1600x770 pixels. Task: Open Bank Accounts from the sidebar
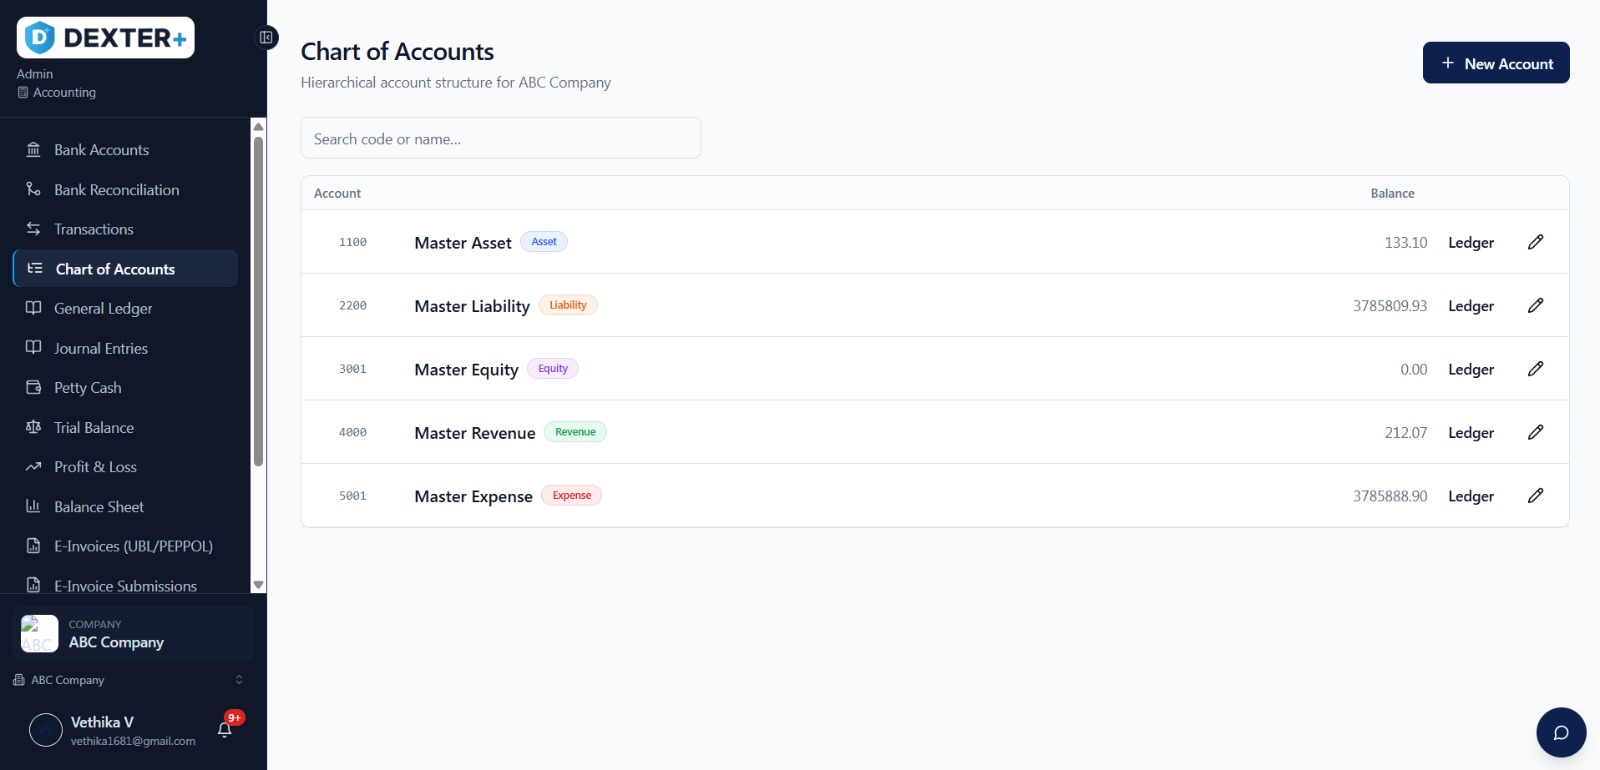pyautogui.click(x=125, y=150)
